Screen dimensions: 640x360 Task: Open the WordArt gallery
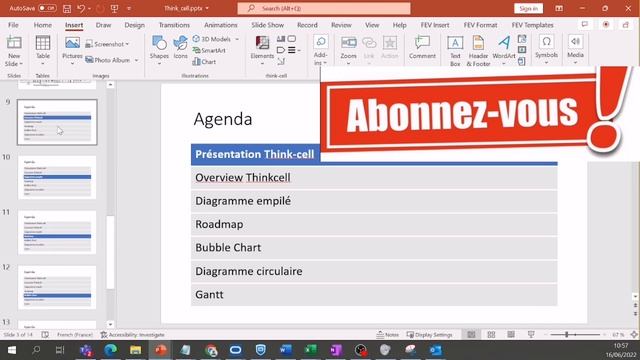tap(504, 50)
